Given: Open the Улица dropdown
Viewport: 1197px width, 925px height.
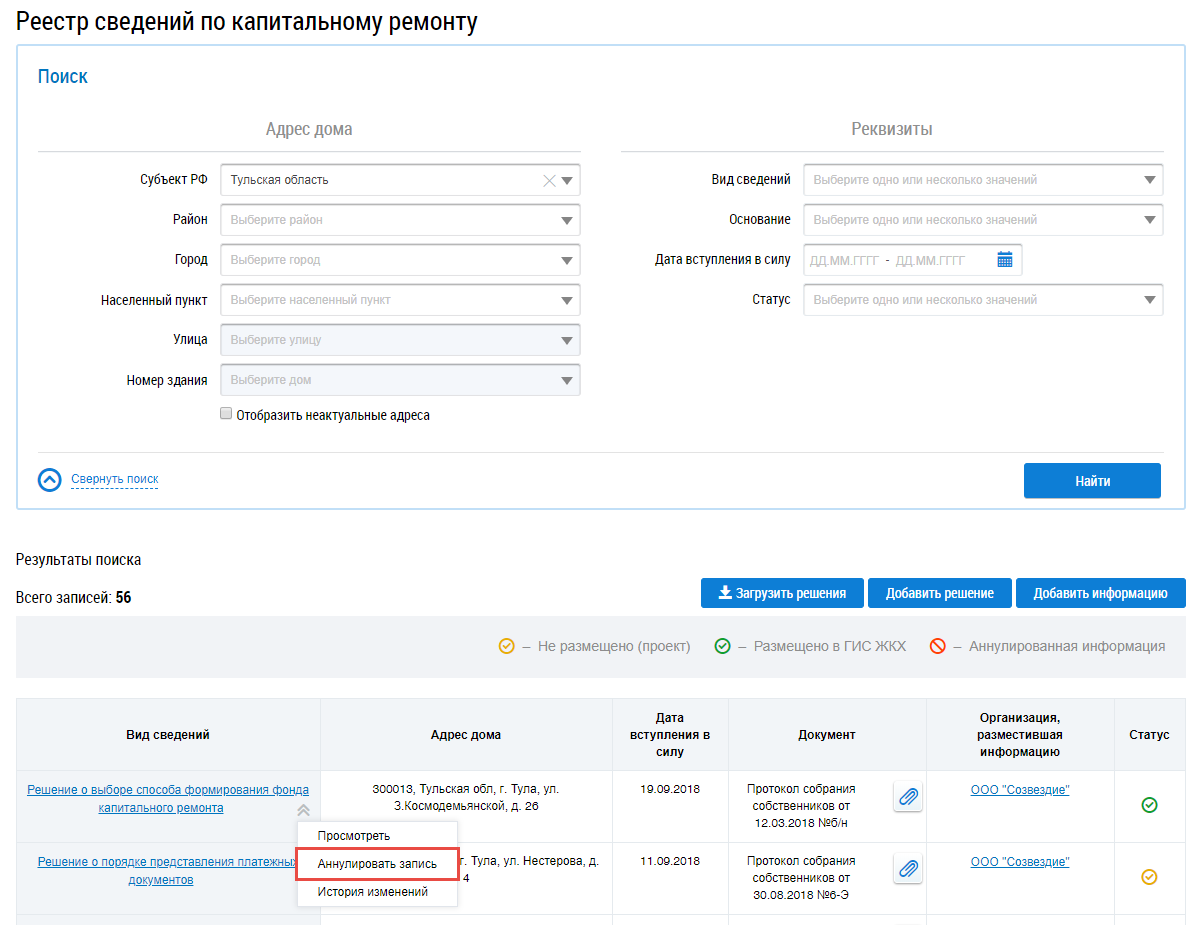Looking at the screenshot, I should [400, 340].
